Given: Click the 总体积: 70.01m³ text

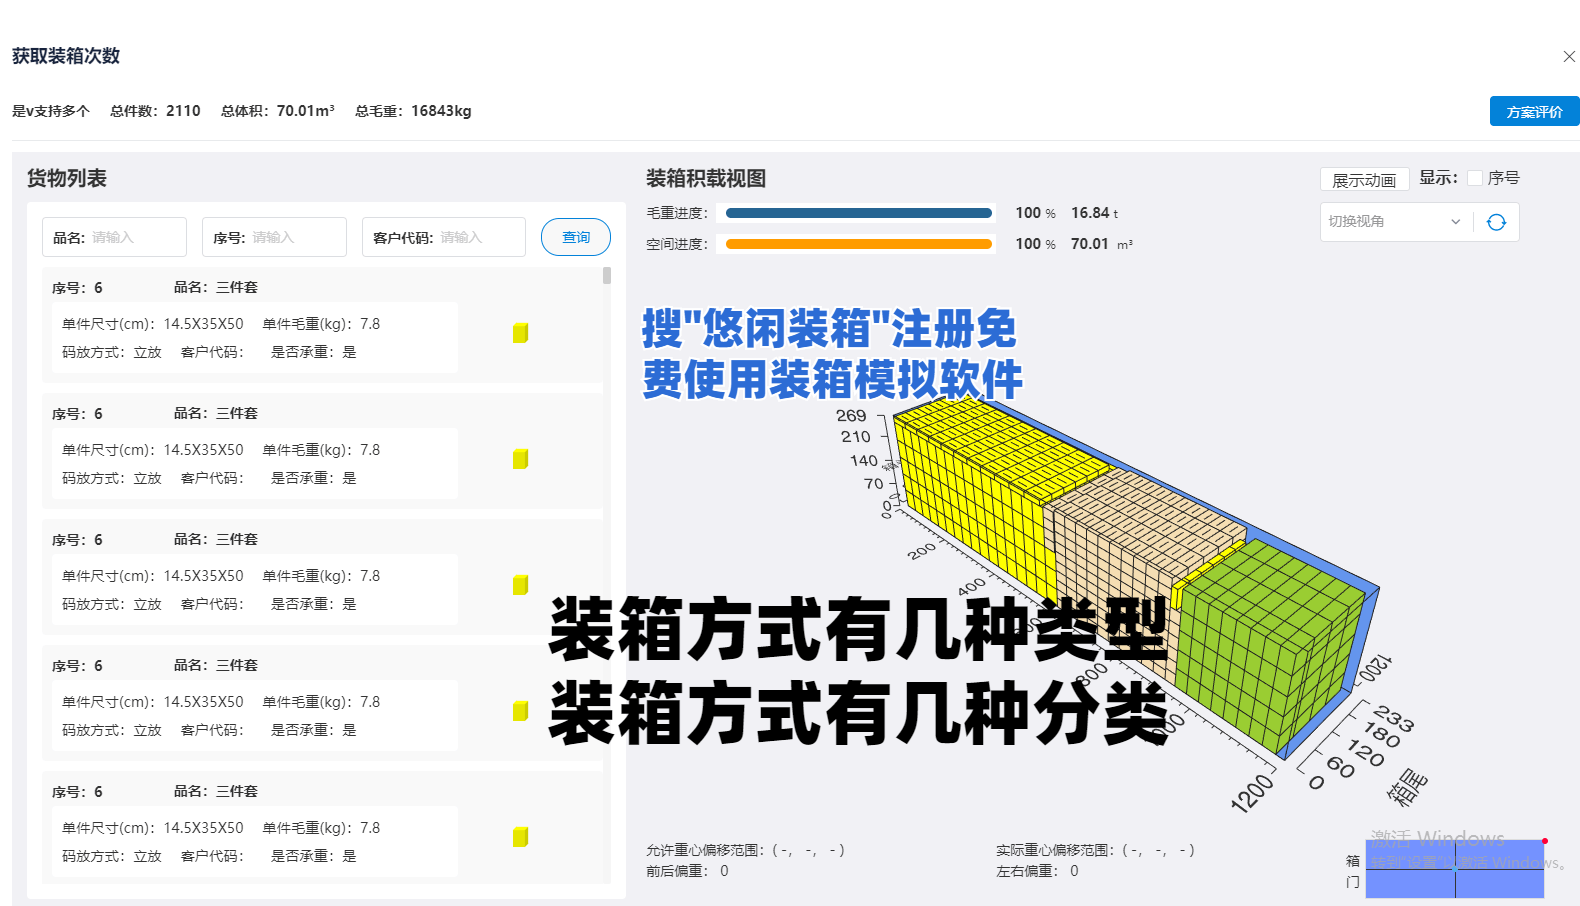Looking at the screenshot, I should click(x=277, y=111).
